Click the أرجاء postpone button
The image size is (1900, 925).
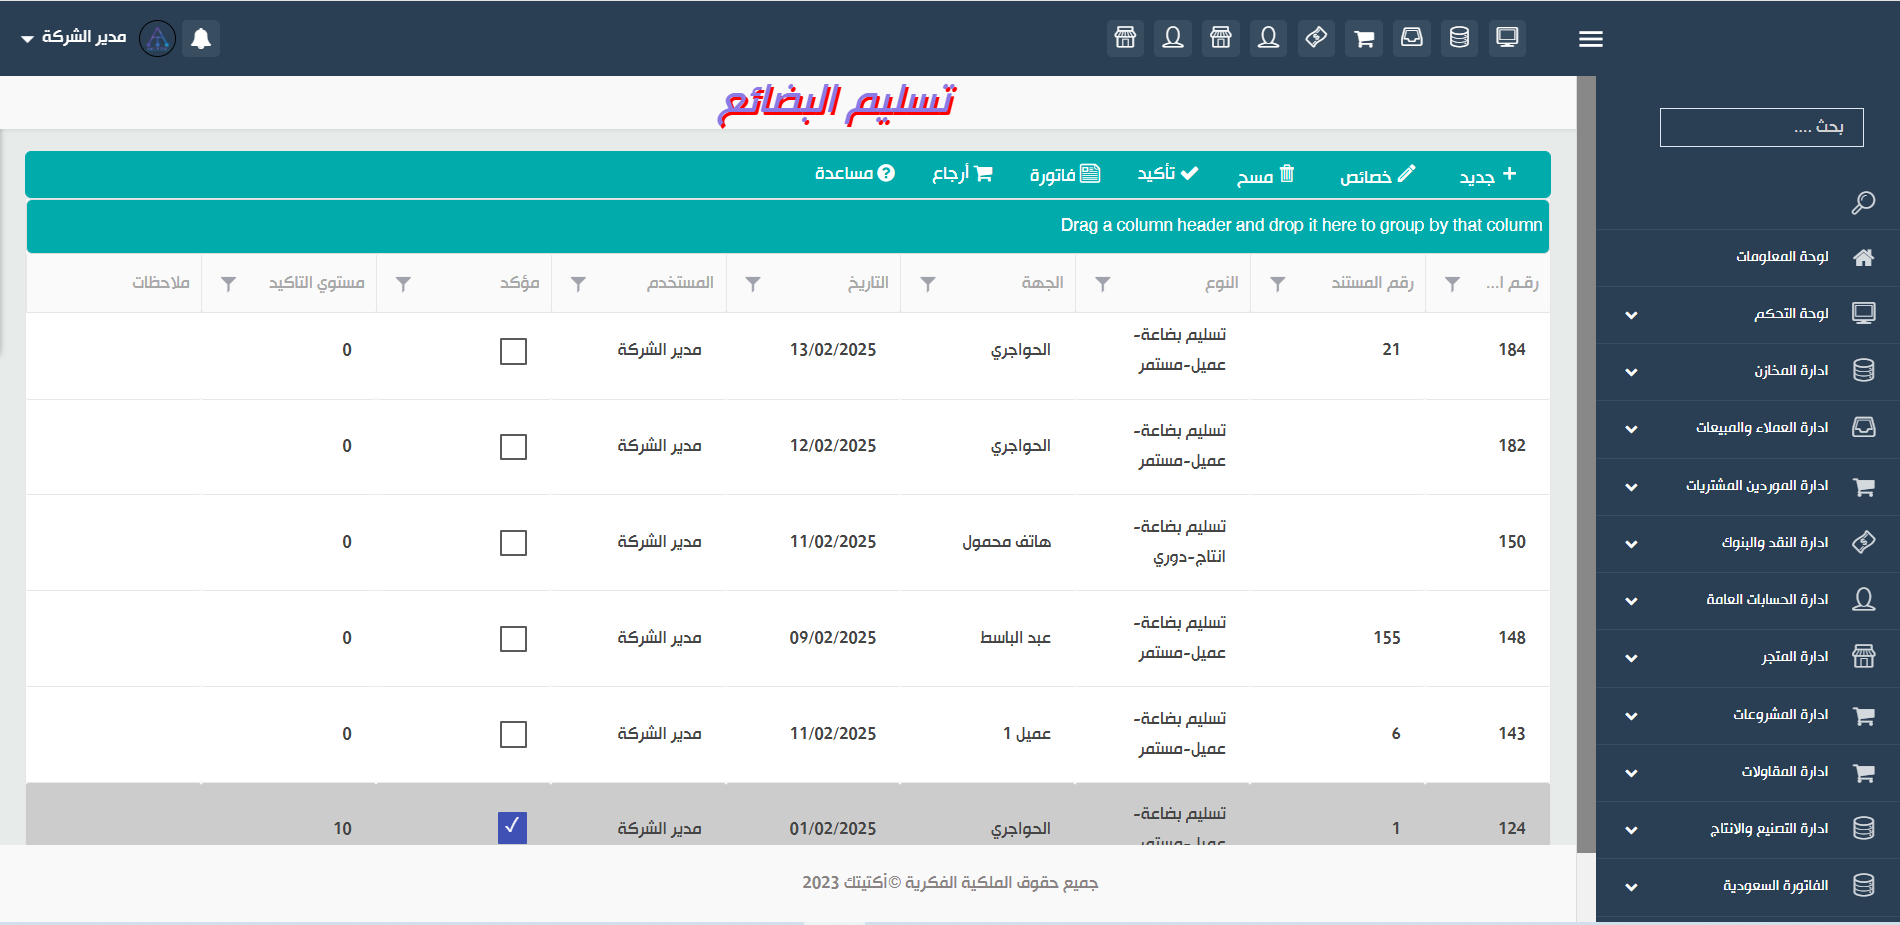click(962, 174)
